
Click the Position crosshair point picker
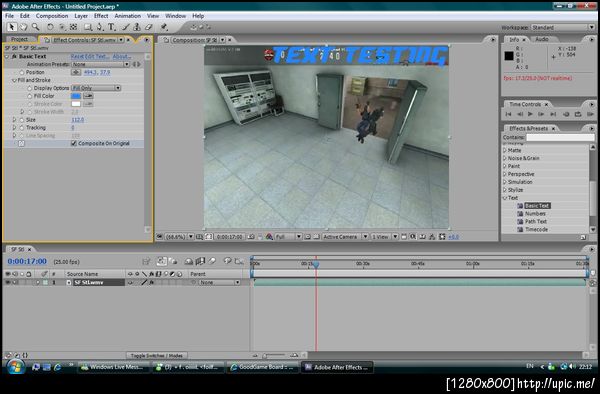pos(76,72)
